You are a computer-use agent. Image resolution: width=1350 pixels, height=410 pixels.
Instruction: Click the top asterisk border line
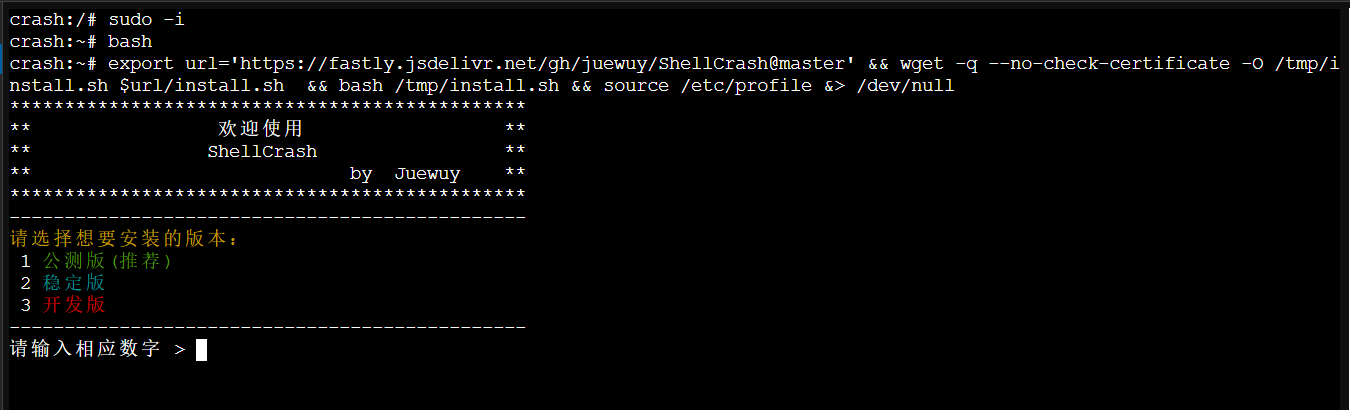(268, 107)
